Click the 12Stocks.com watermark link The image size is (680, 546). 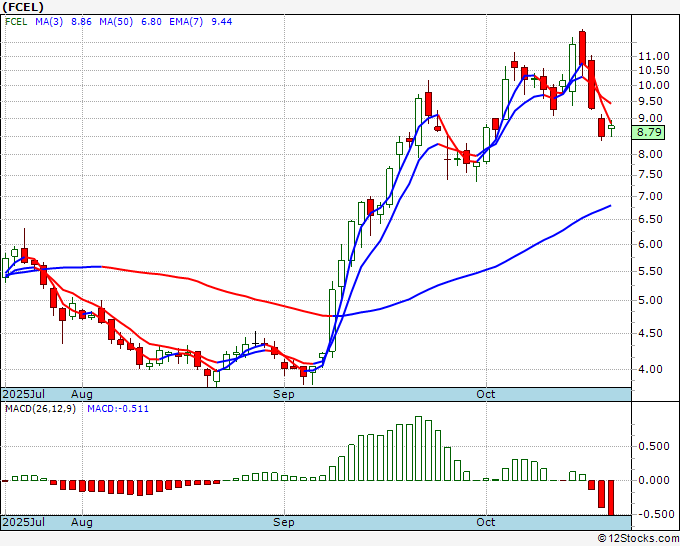click(x=639, y=538)
